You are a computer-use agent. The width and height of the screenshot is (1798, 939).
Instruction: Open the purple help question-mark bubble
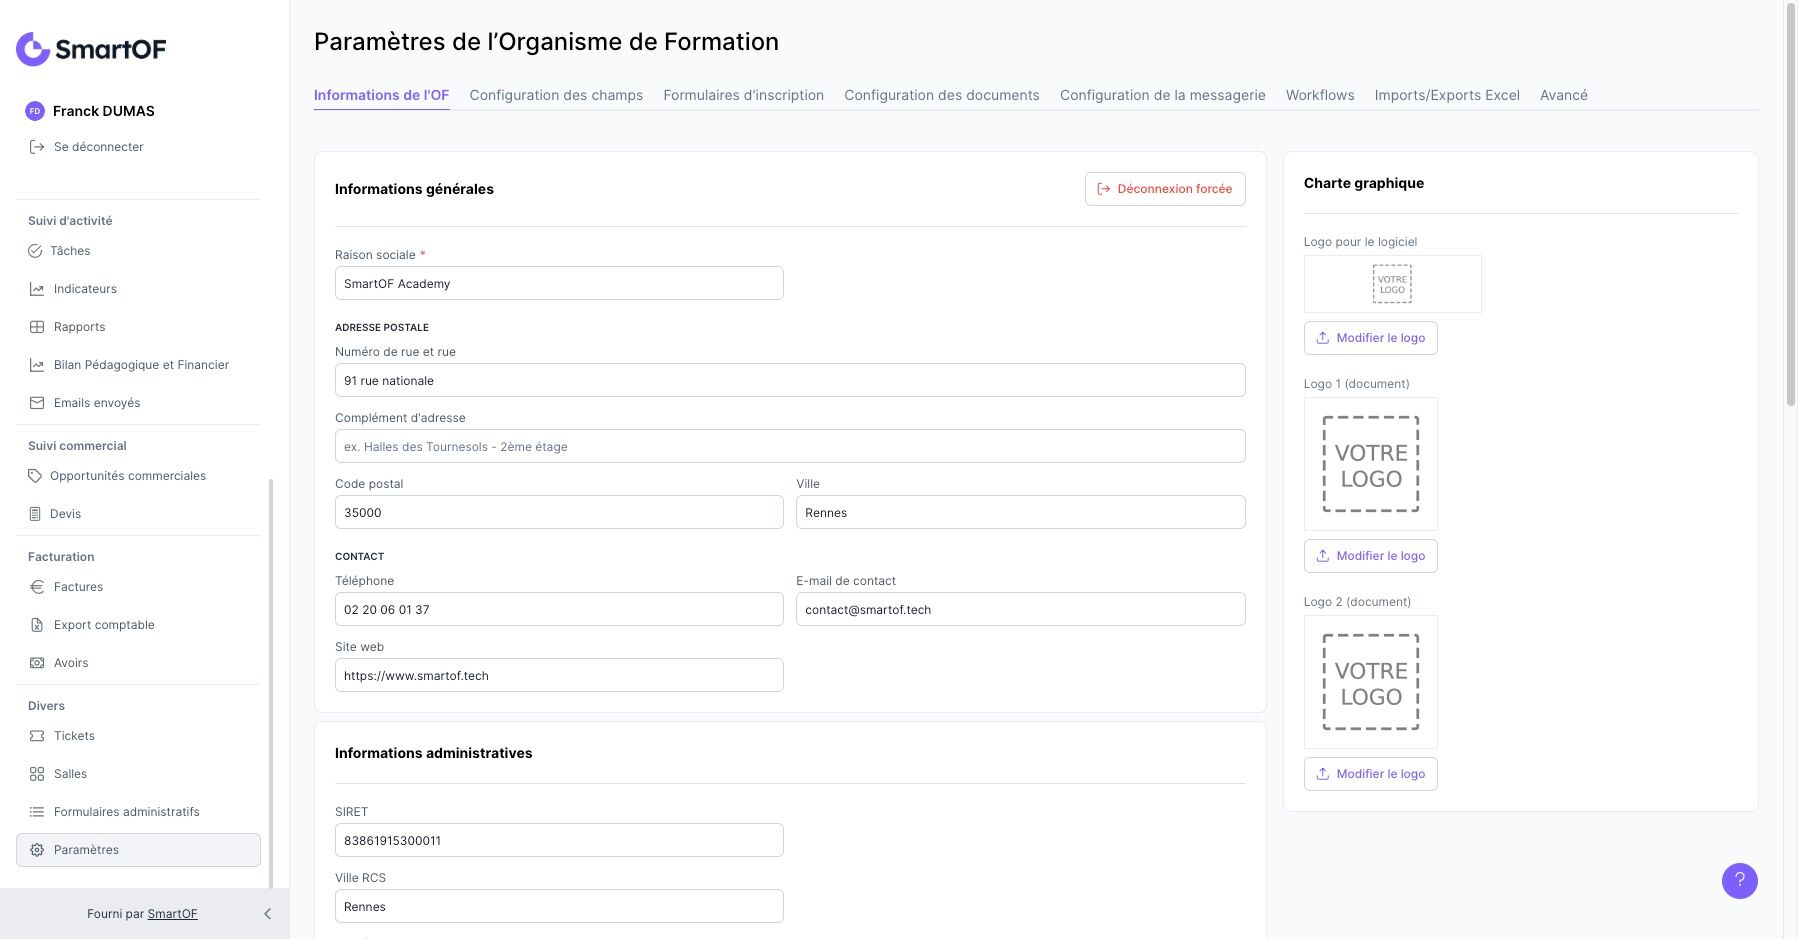pos(1739,880)
